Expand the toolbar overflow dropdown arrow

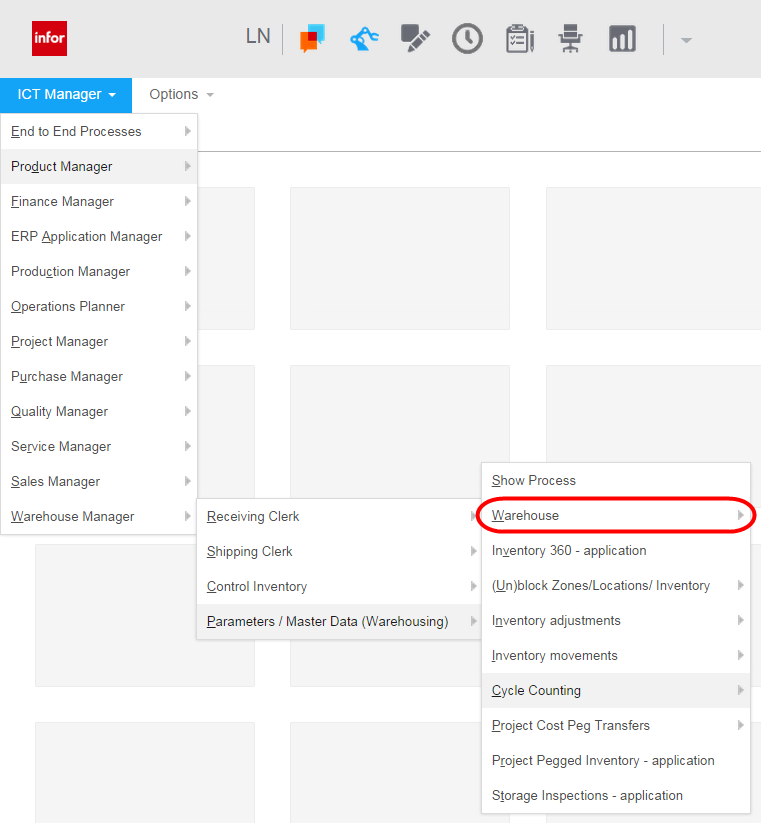tap(686, 40)
